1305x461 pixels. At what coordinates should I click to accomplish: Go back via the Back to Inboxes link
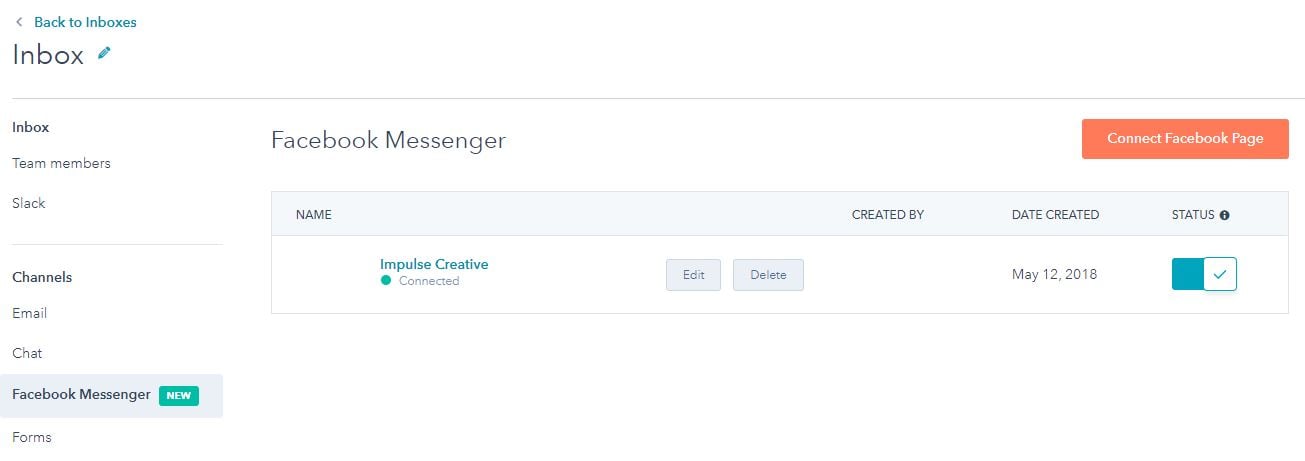click(x=85, y=22)
